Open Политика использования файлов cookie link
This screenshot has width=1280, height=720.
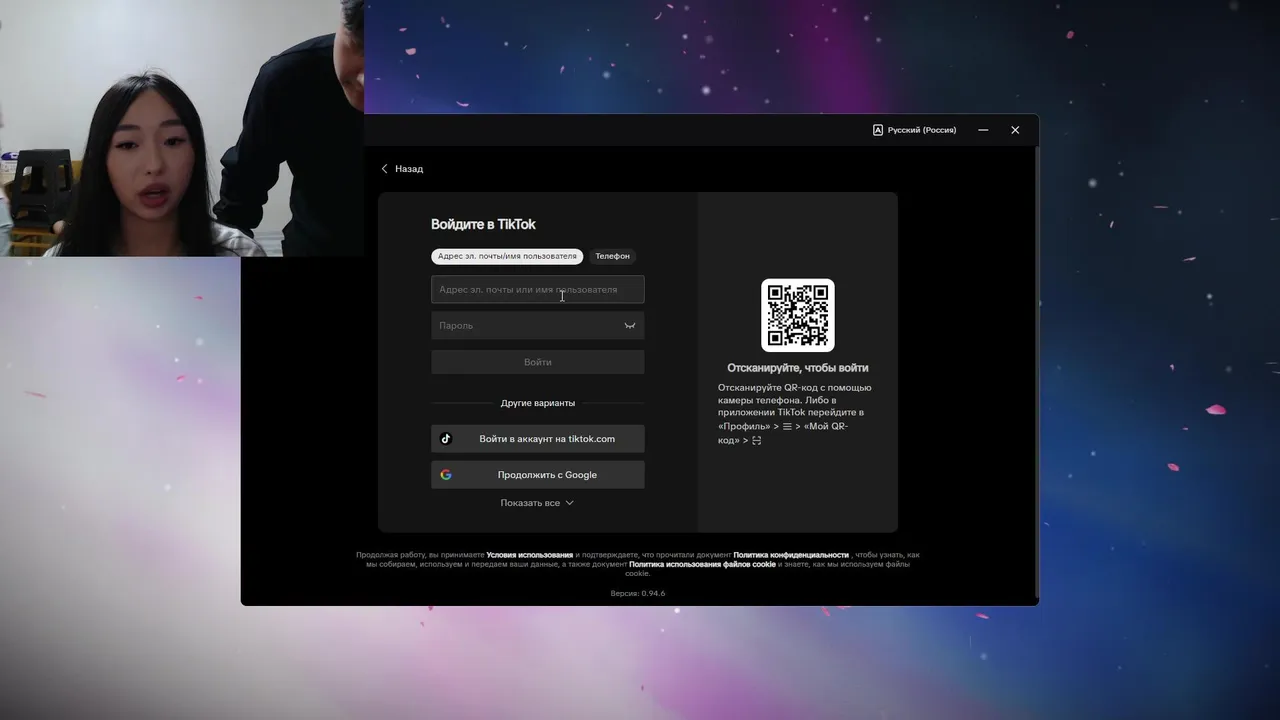pyautogui.click(x=702, y=564)
